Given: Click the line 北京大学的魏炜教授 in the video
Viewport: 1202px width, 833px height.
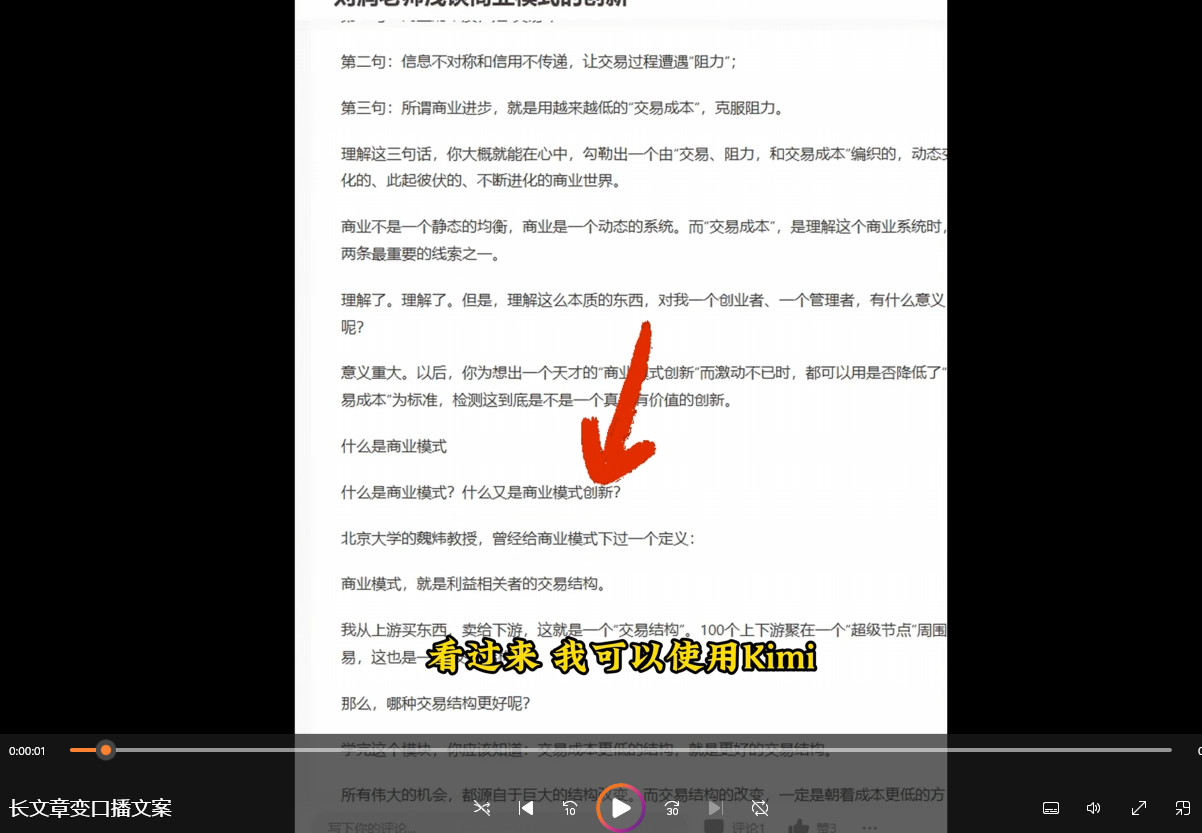Looking at the screenshot, I should pos(517,539).
